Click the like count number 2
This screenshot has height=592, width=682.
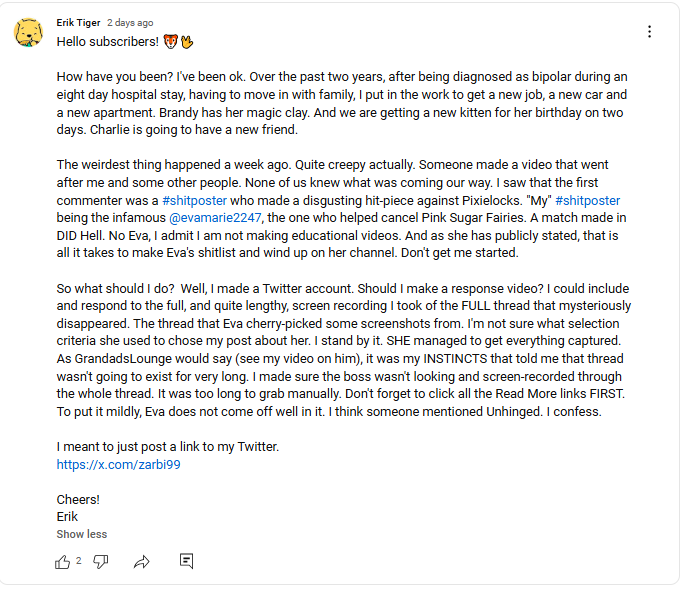[79, 561]
